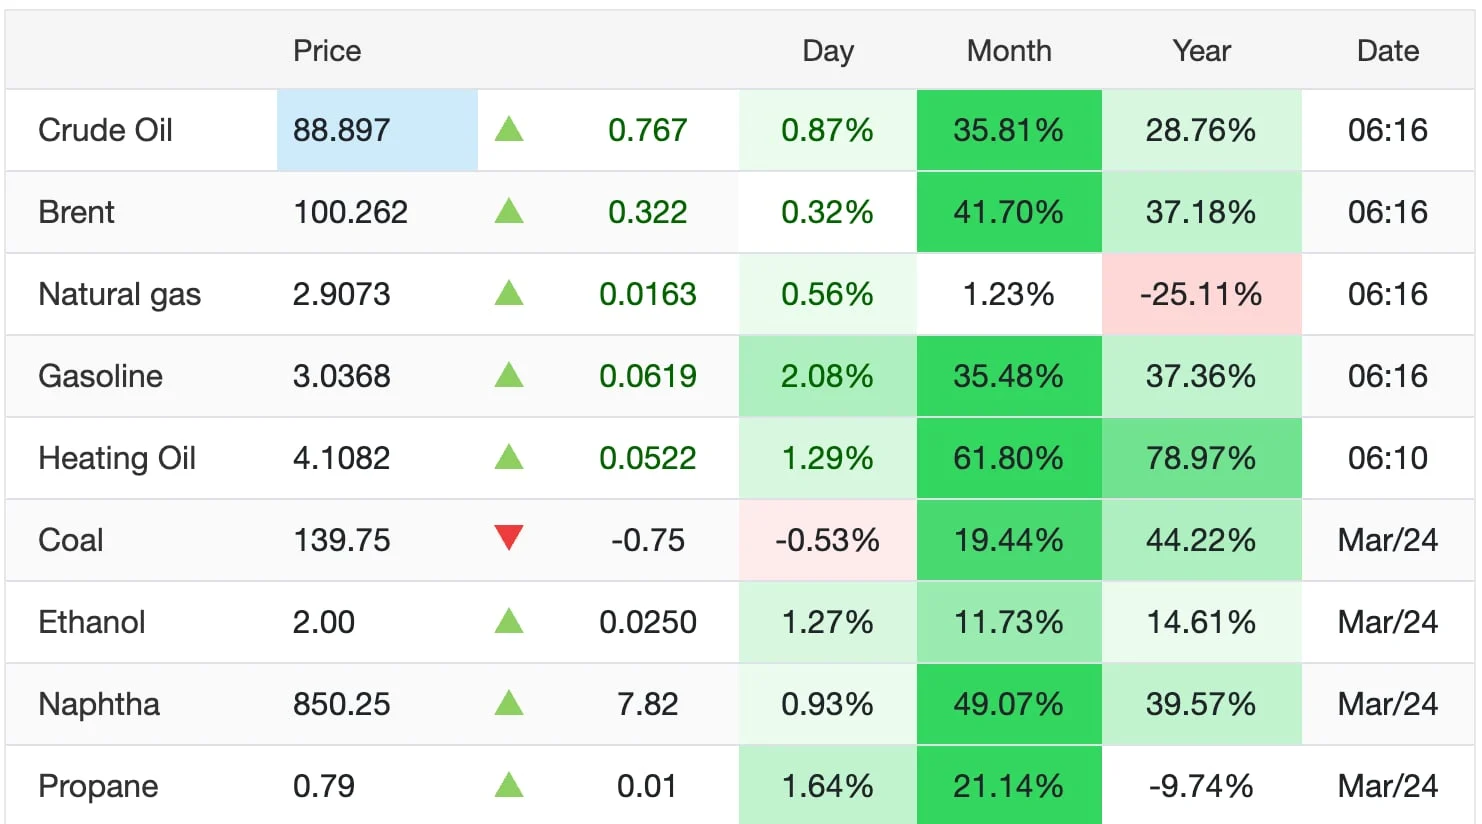This screenshot has width=1482, height=824.
Task: Click the green up arrow in Brent row
Action: pos(509,211)
